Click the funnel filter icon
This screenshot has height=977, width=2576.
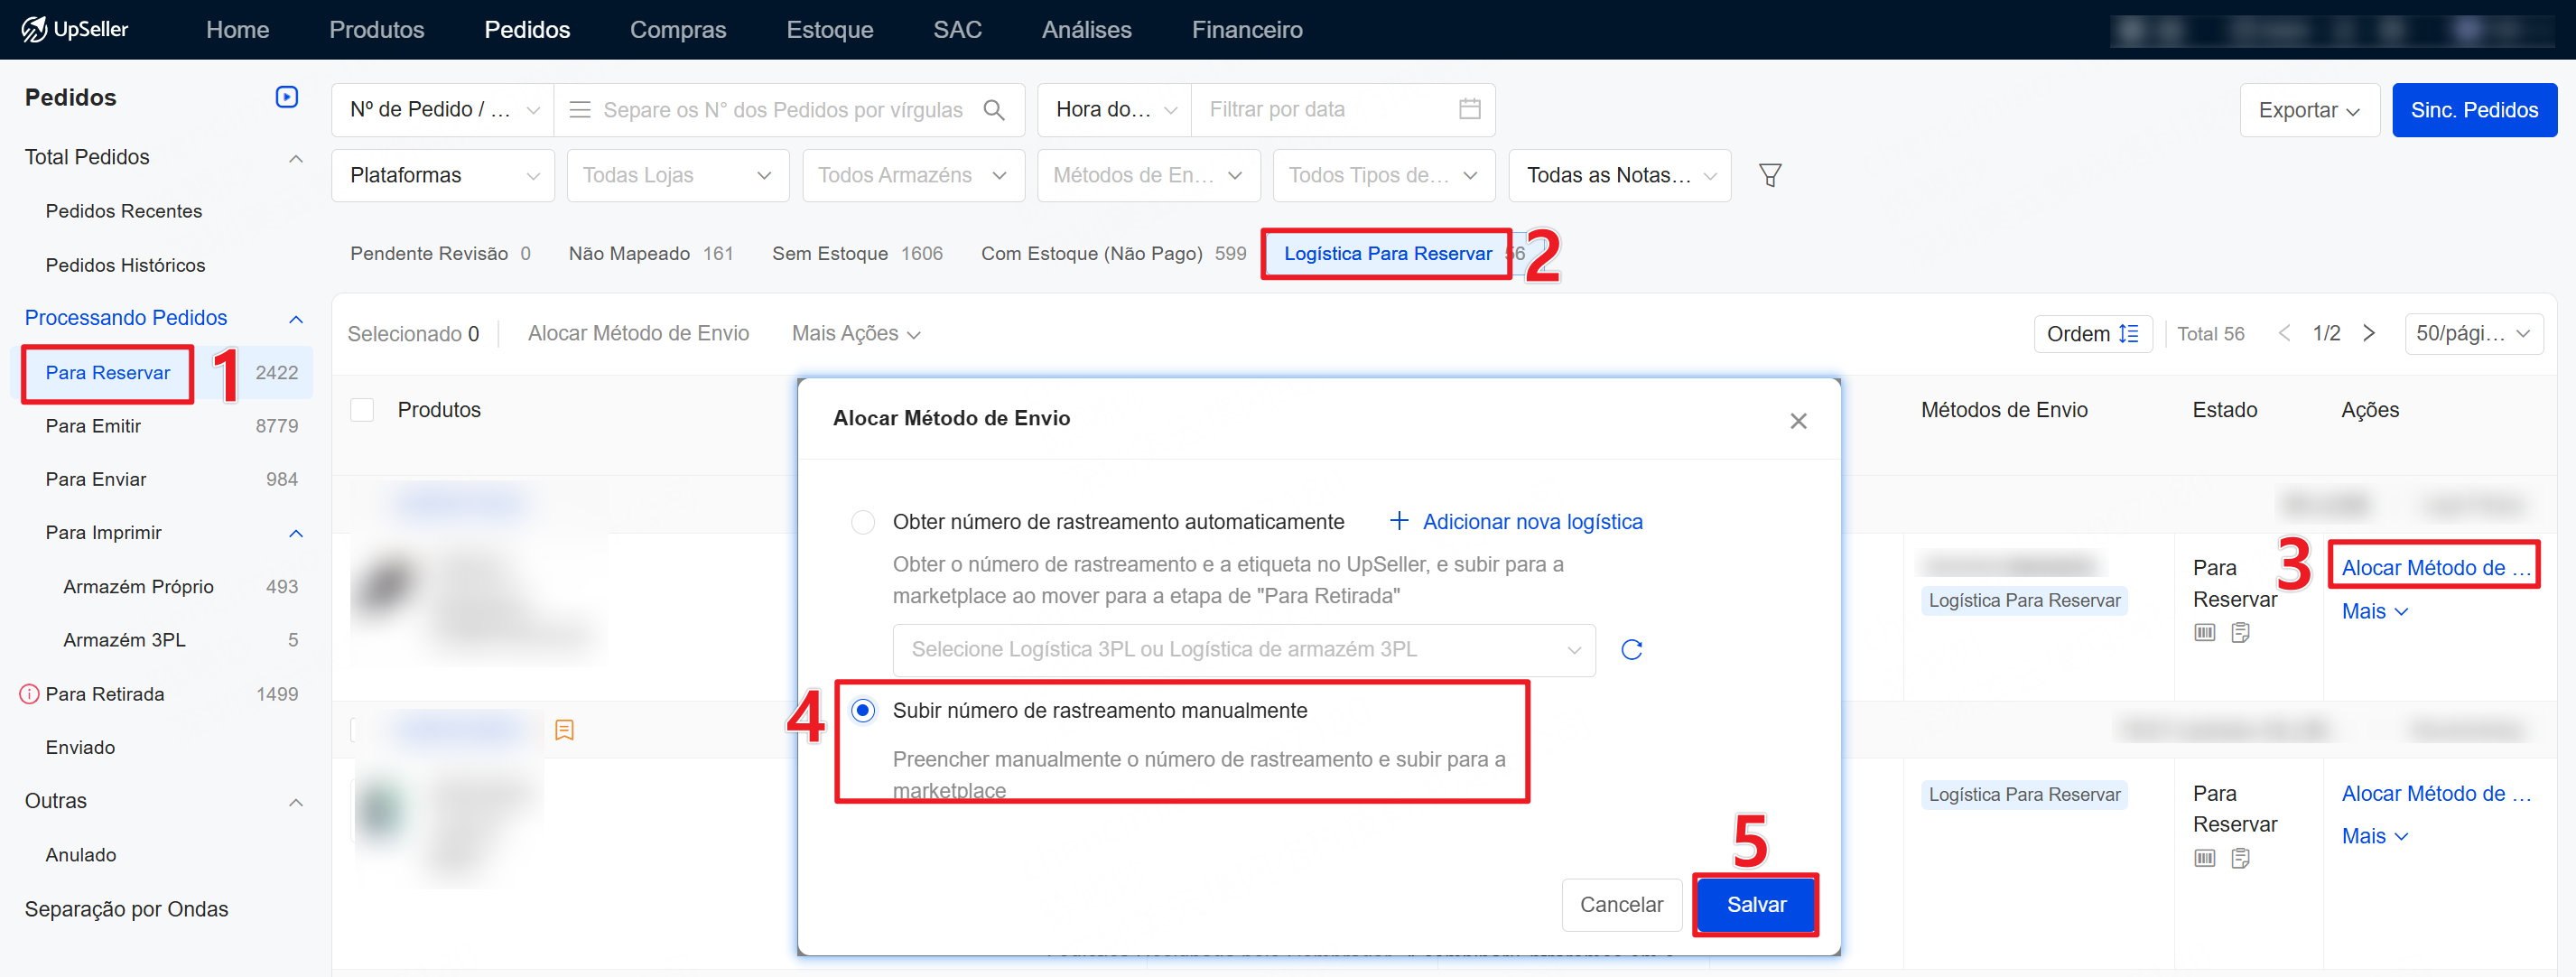point(1769,176)
